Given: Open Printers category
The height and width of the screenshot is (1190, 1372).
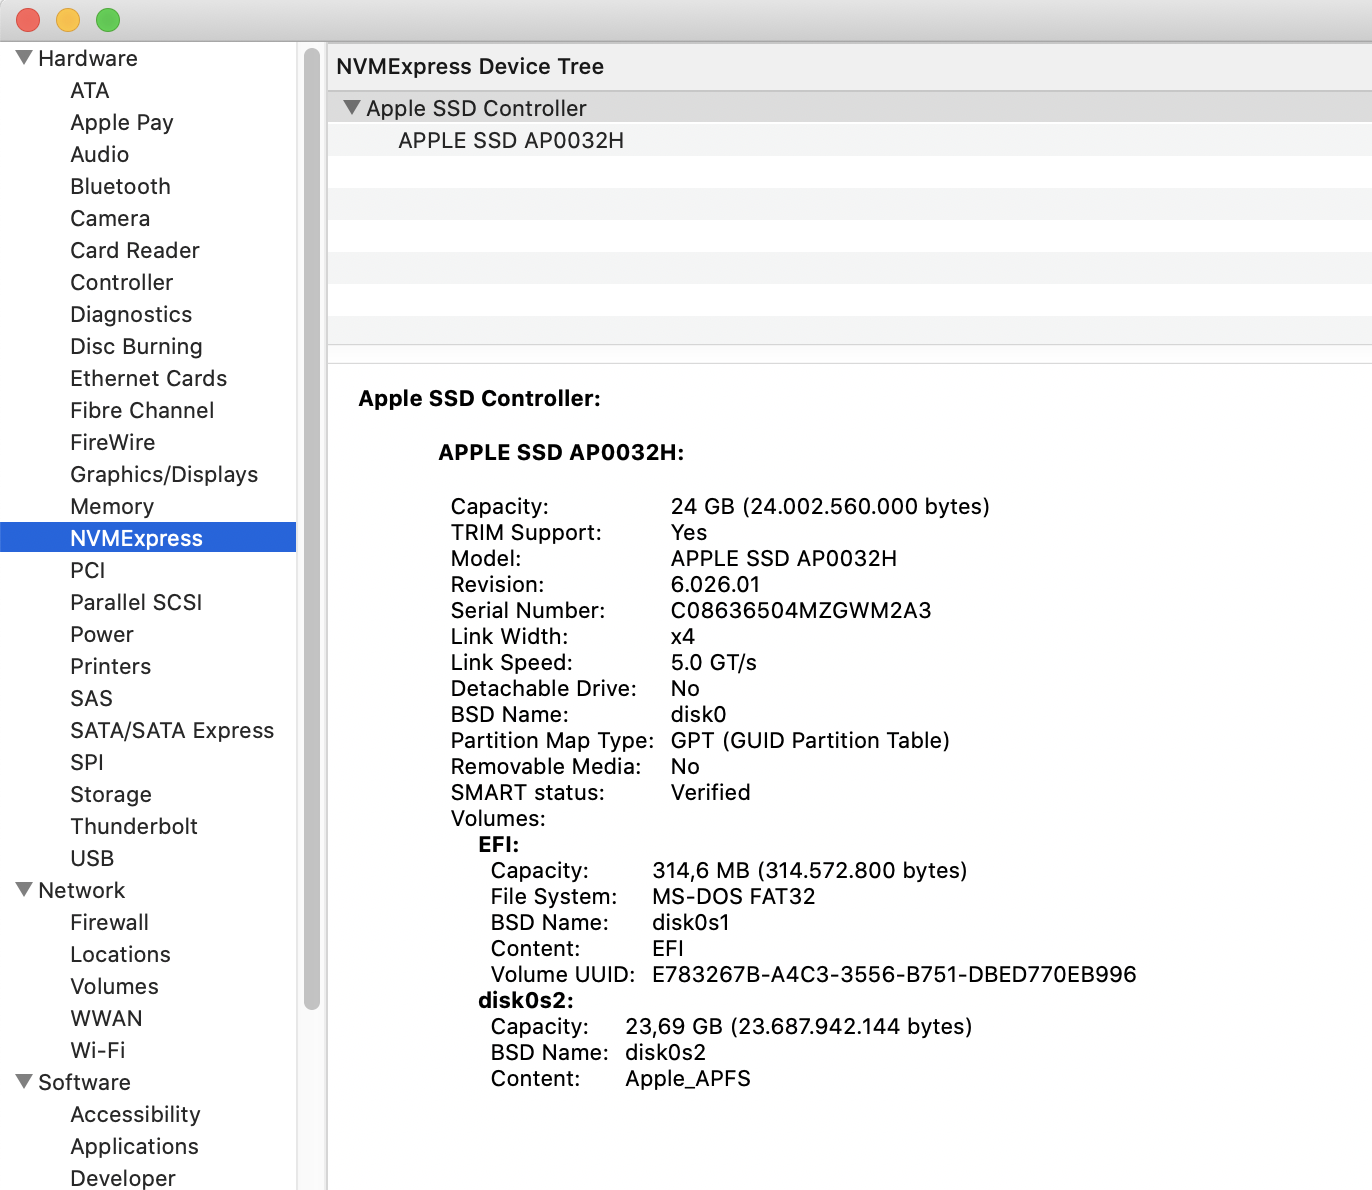Looking at the screenshot, I should click(x=110, y=666).
